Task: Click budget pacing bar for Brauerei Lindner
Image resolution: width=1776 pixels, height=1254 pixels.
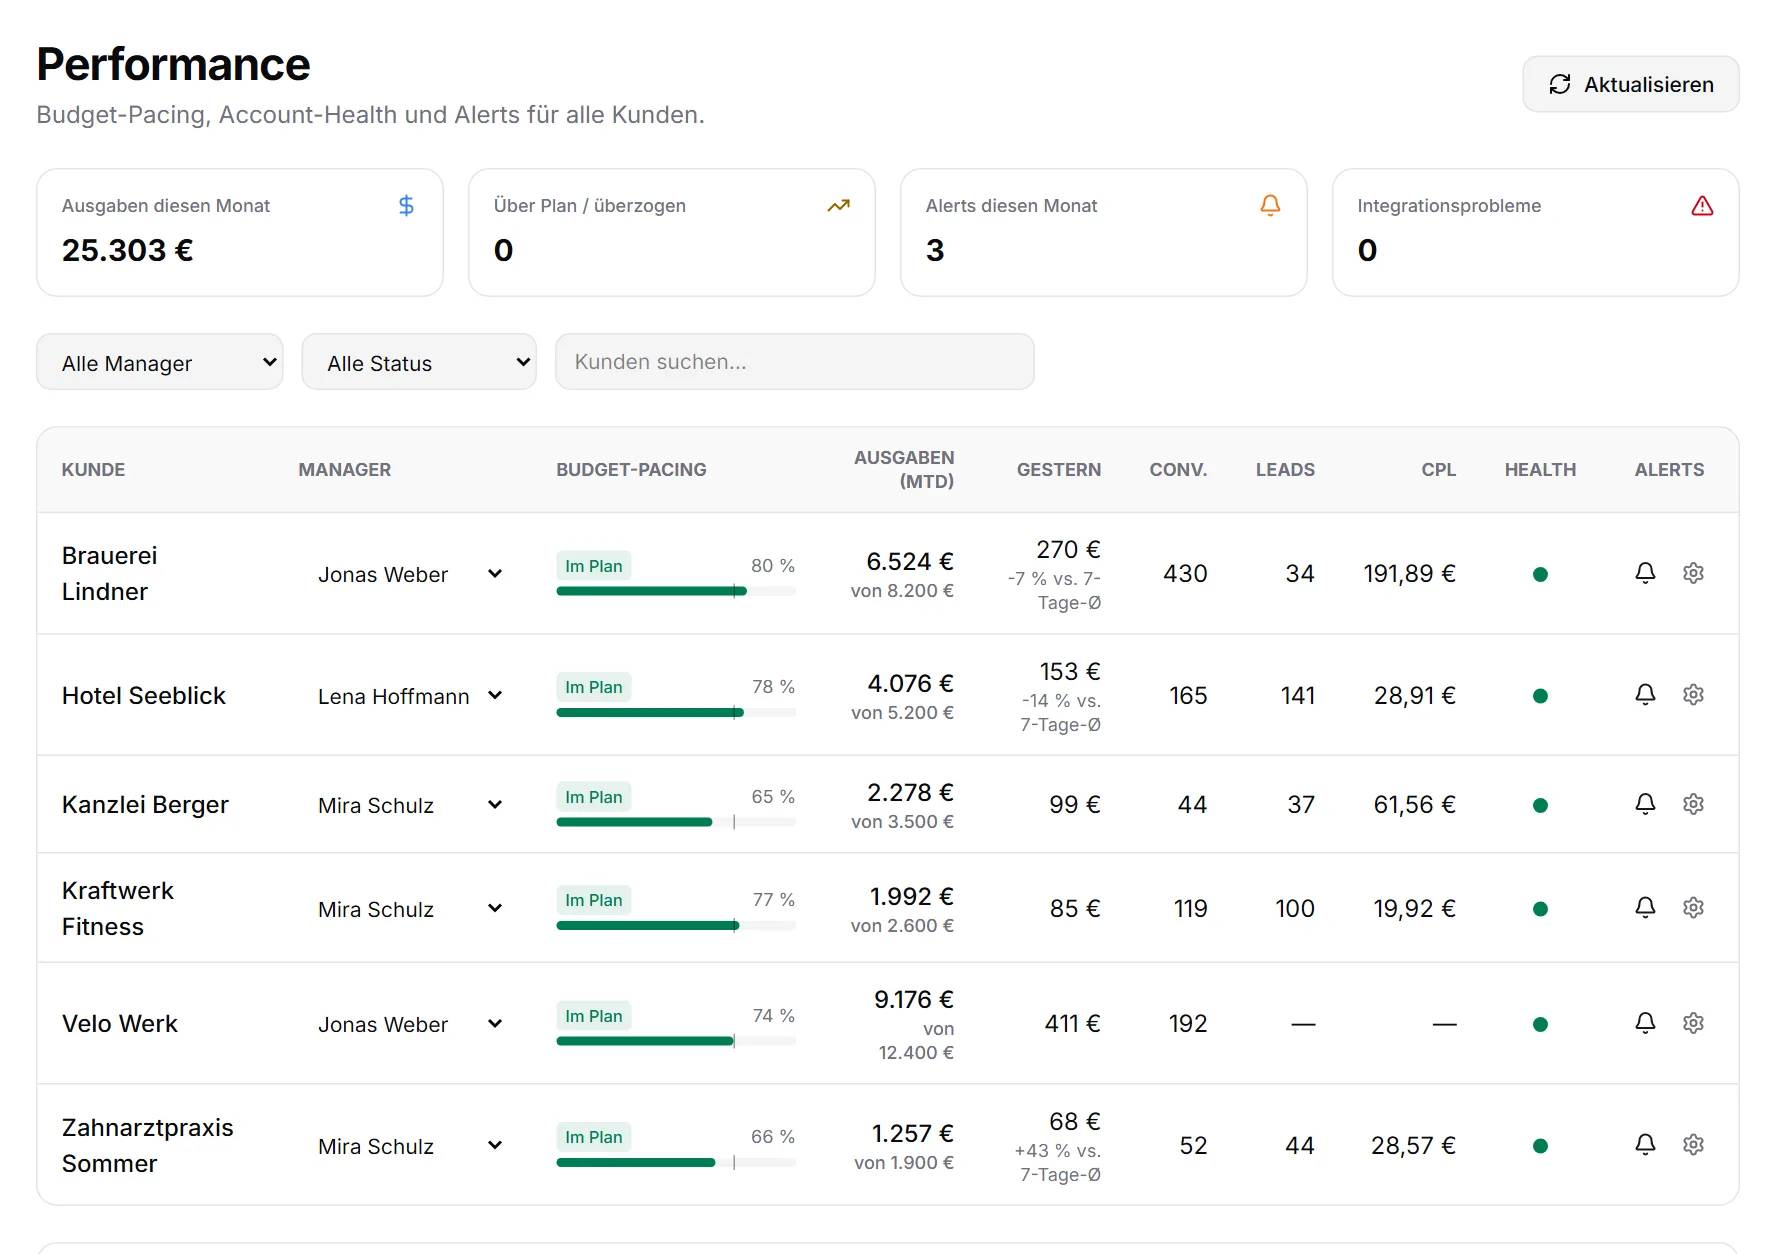Action: click(x=676, y=591)
